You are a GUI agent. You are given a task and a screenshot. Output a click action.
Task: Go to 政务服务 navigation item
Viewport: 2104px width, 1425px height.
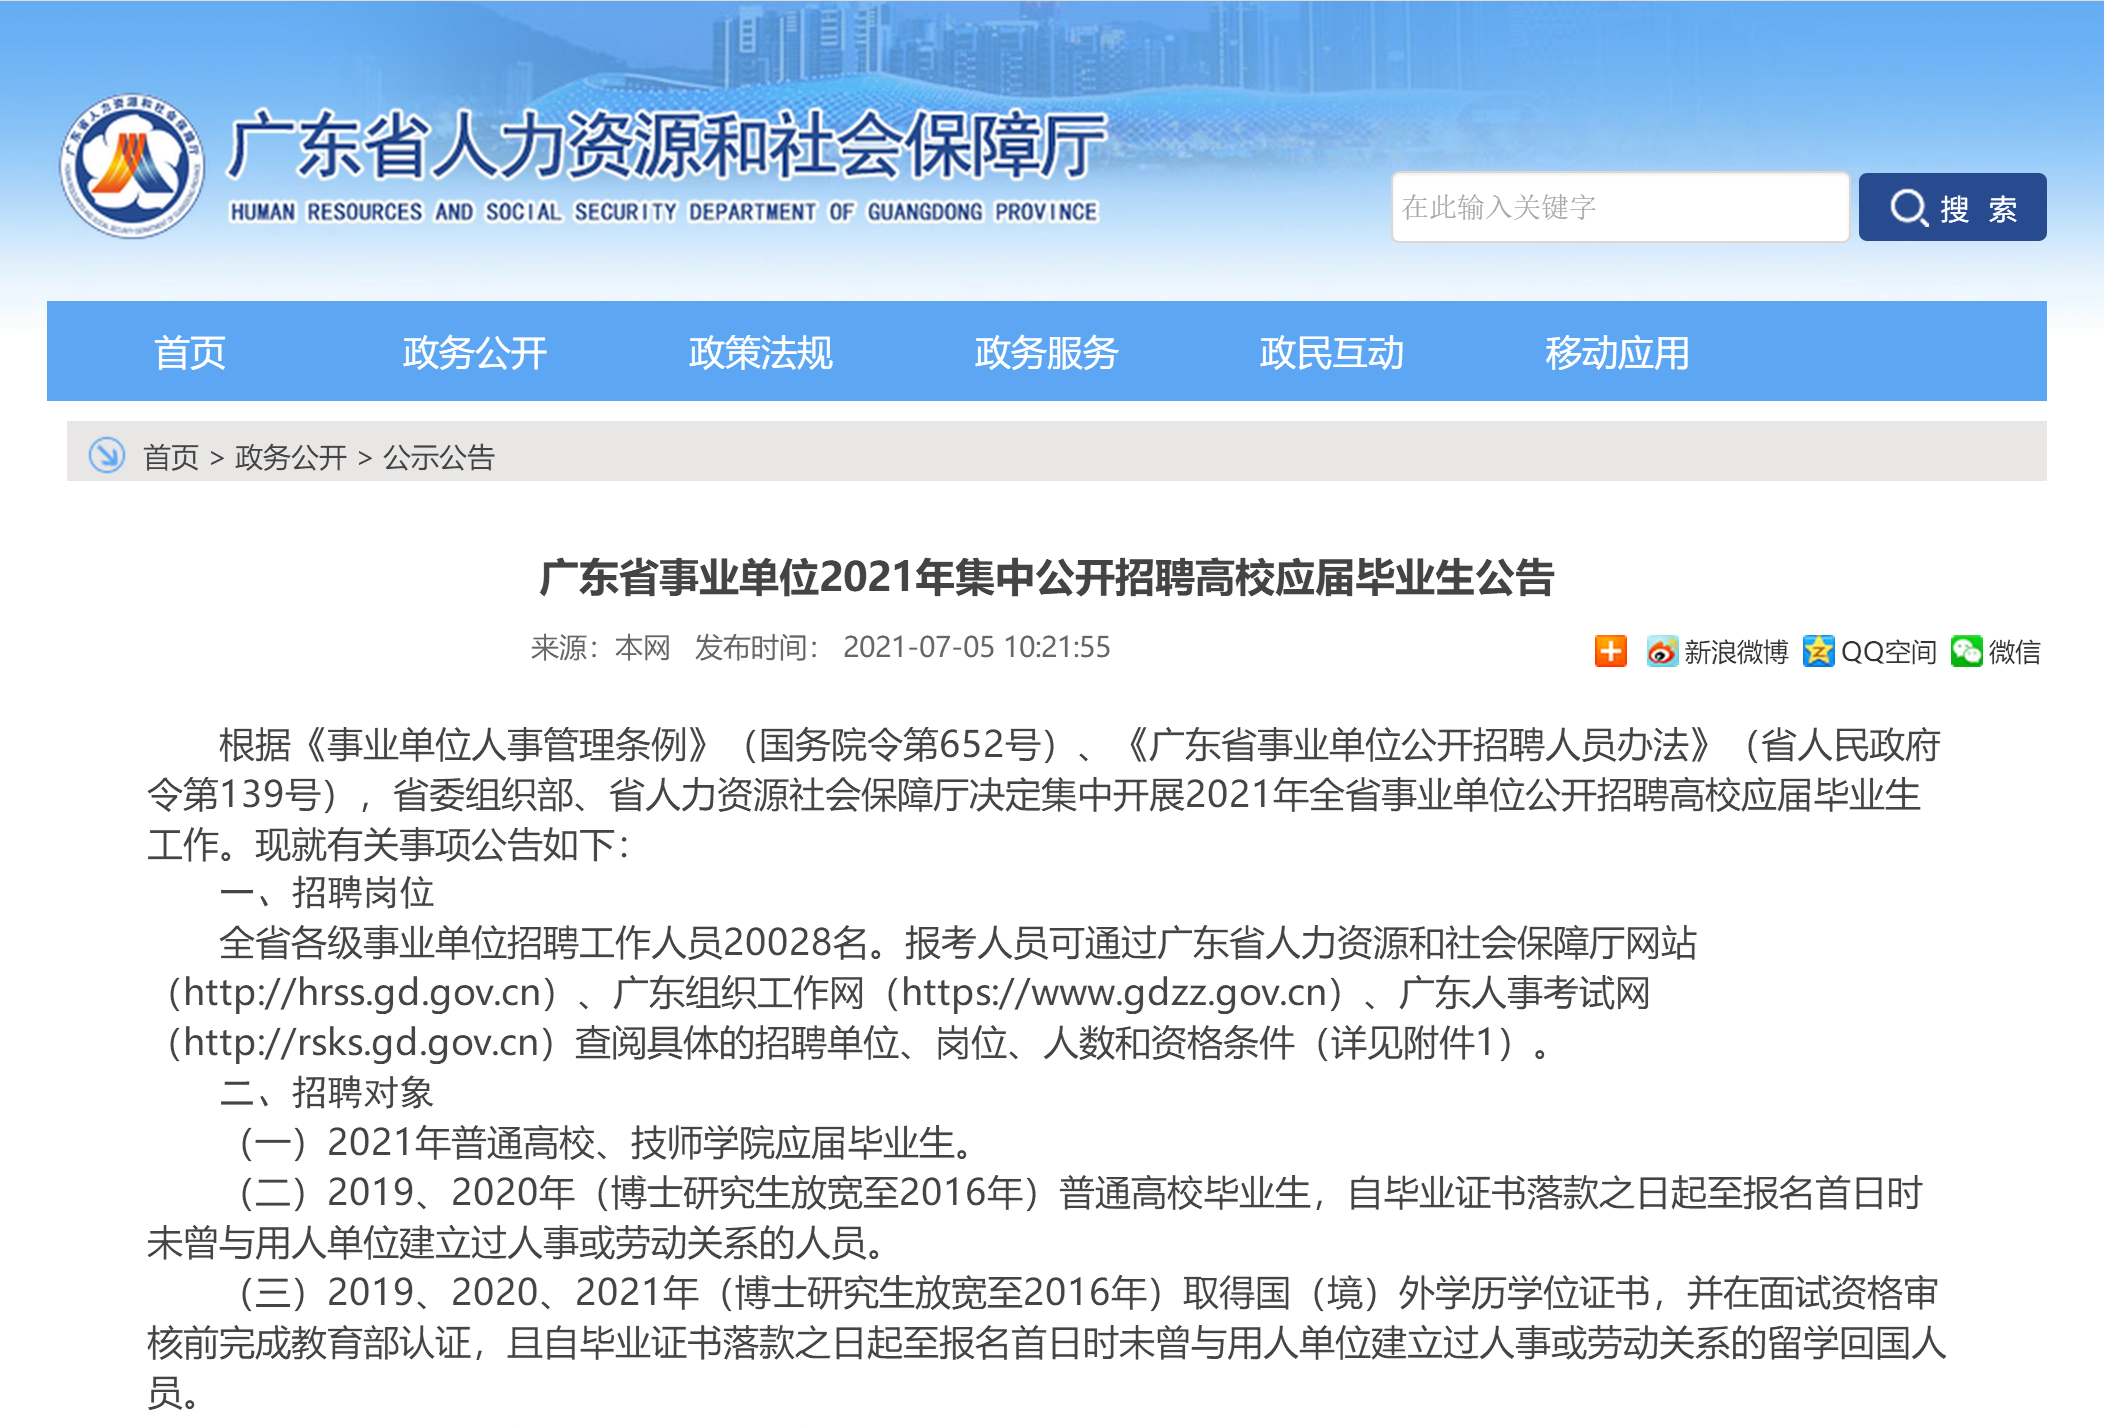pos(1045,353)
